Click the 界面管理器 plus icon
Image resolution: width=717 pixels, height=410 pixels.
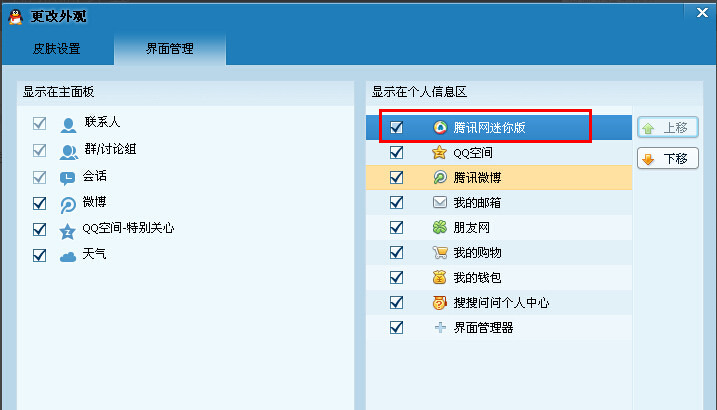coord(439,328)
